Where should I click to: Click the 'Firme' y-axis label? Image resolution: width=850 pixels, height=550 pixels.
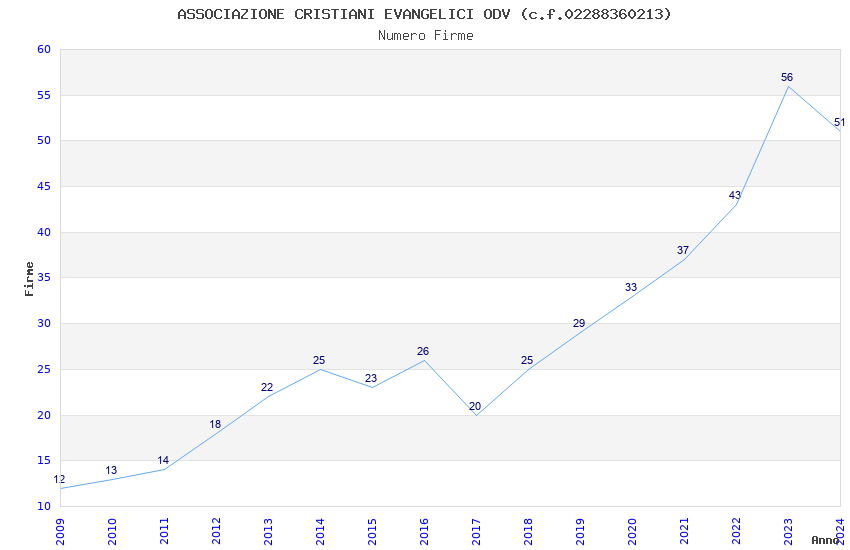point(29,279)
